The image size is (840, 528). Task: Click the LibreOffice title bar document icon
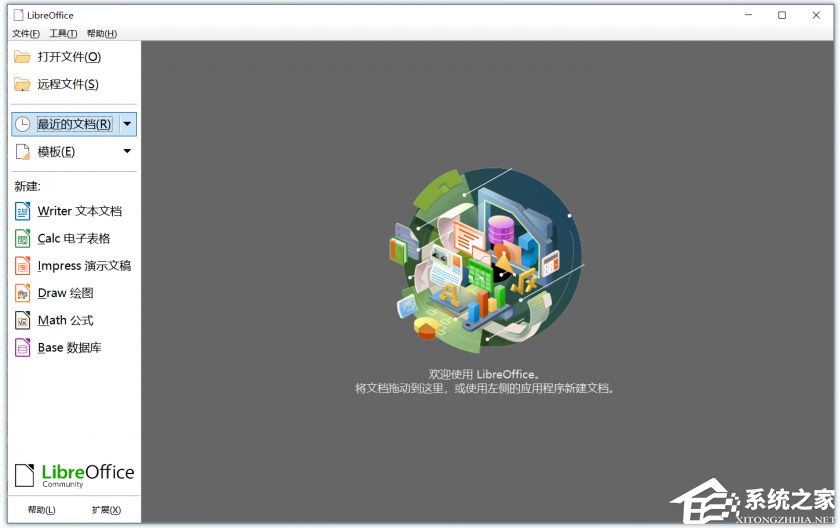(x=19, y=15)
